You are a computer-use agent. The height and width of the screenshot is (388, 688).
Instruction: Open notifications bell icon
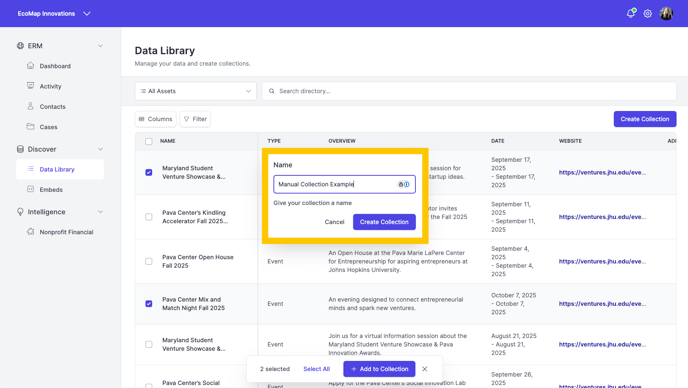(631, 13)
